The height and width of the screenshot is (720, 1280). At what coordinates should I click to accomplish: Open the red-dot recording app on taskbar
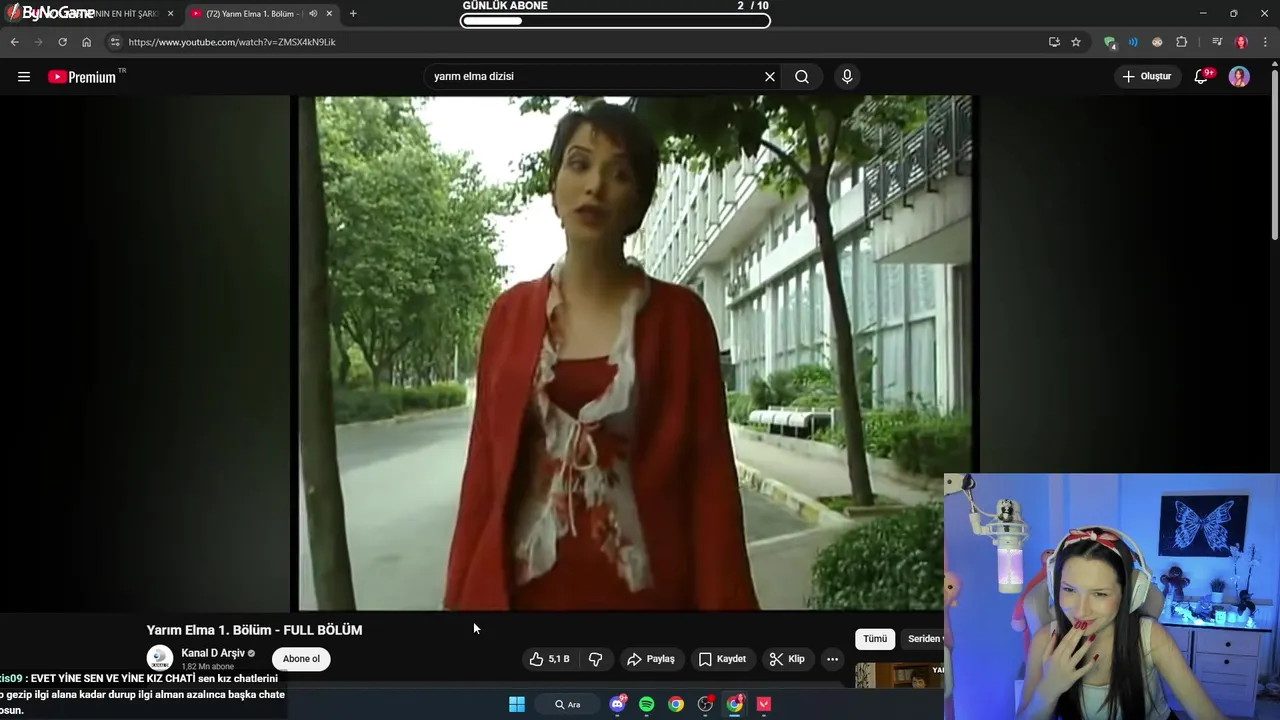click(x=706, y=704)
